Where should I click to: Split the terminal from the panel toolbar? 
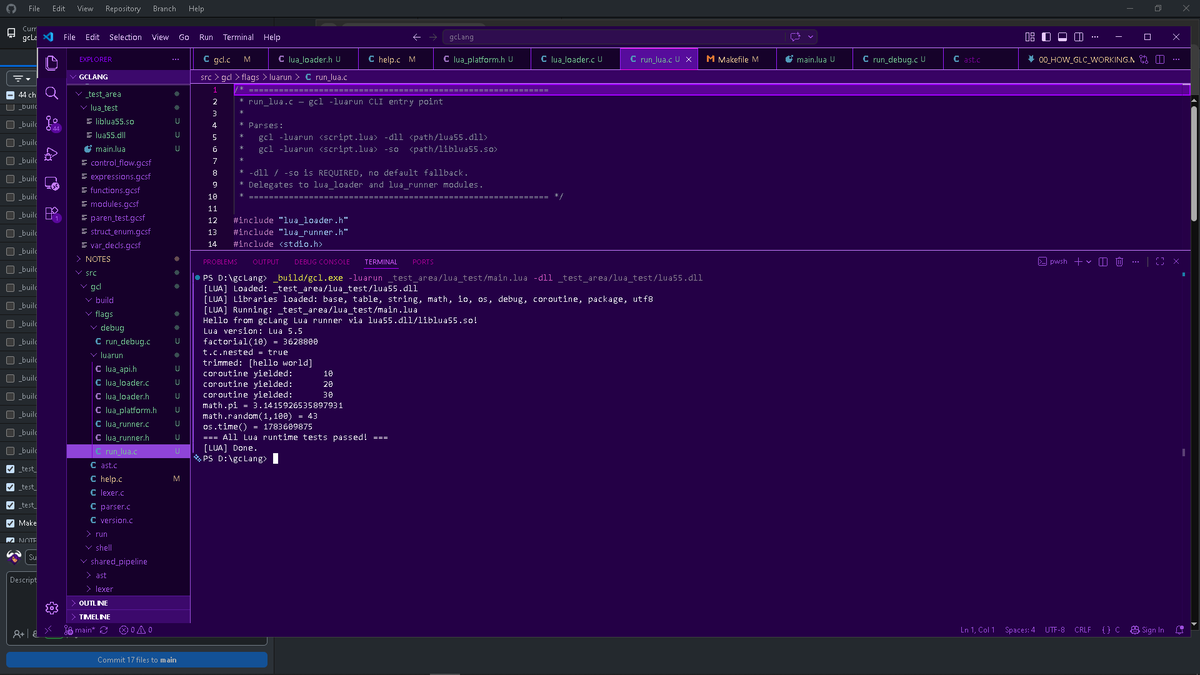point(1103,262)
